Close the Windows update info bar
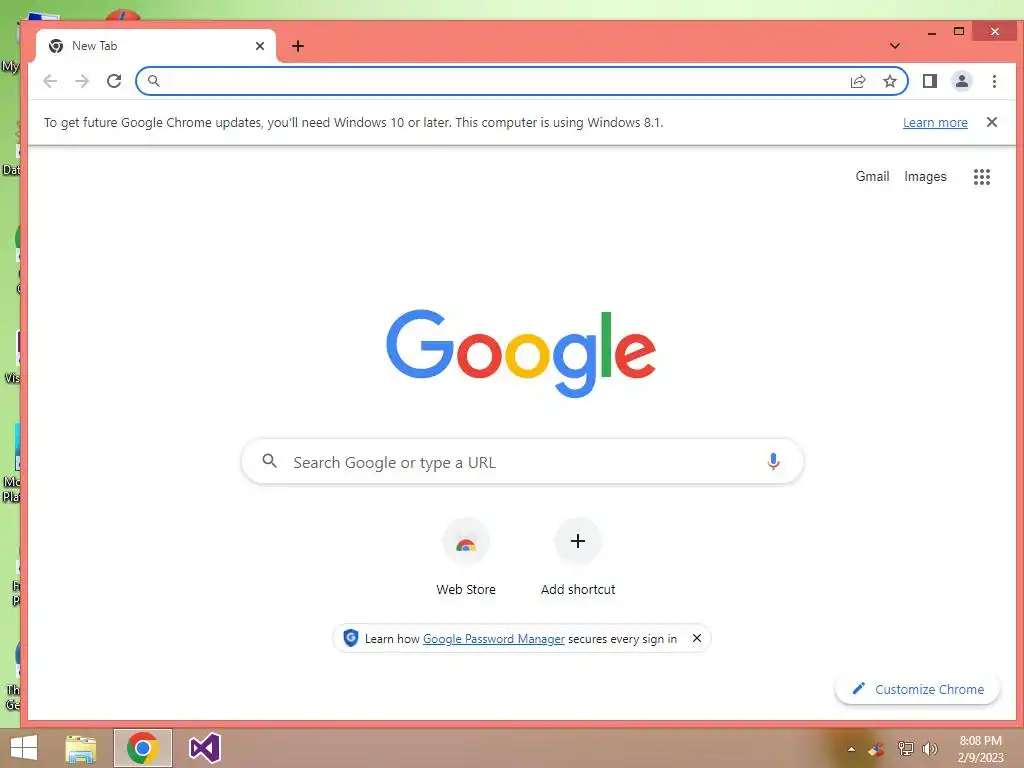The image size is (1024, 768). pyautogui.click(x=991, y=122)
